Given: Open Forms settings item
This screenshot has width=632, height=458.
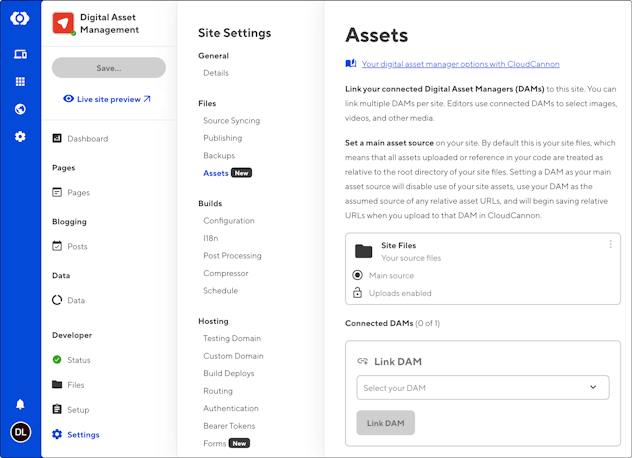Looking at the screenshot, I should pos(214,443).
